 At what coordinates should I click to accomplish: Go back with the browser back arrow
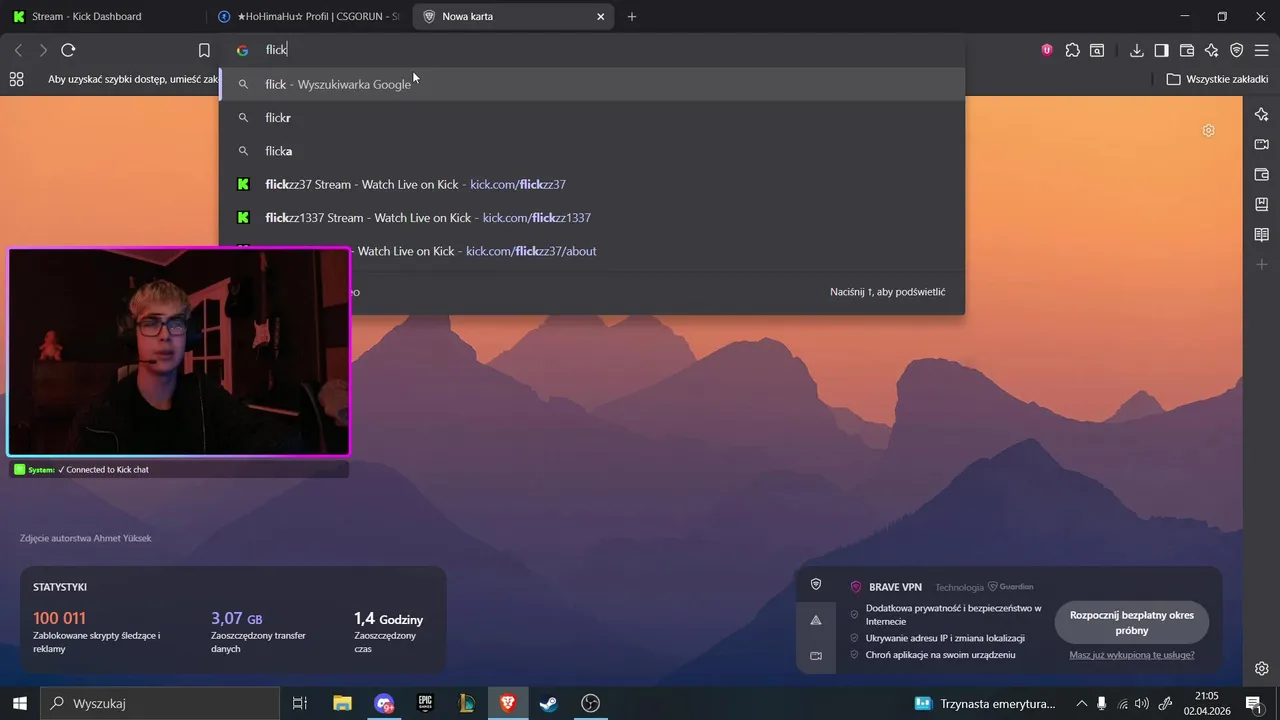[x=18, y=50]
